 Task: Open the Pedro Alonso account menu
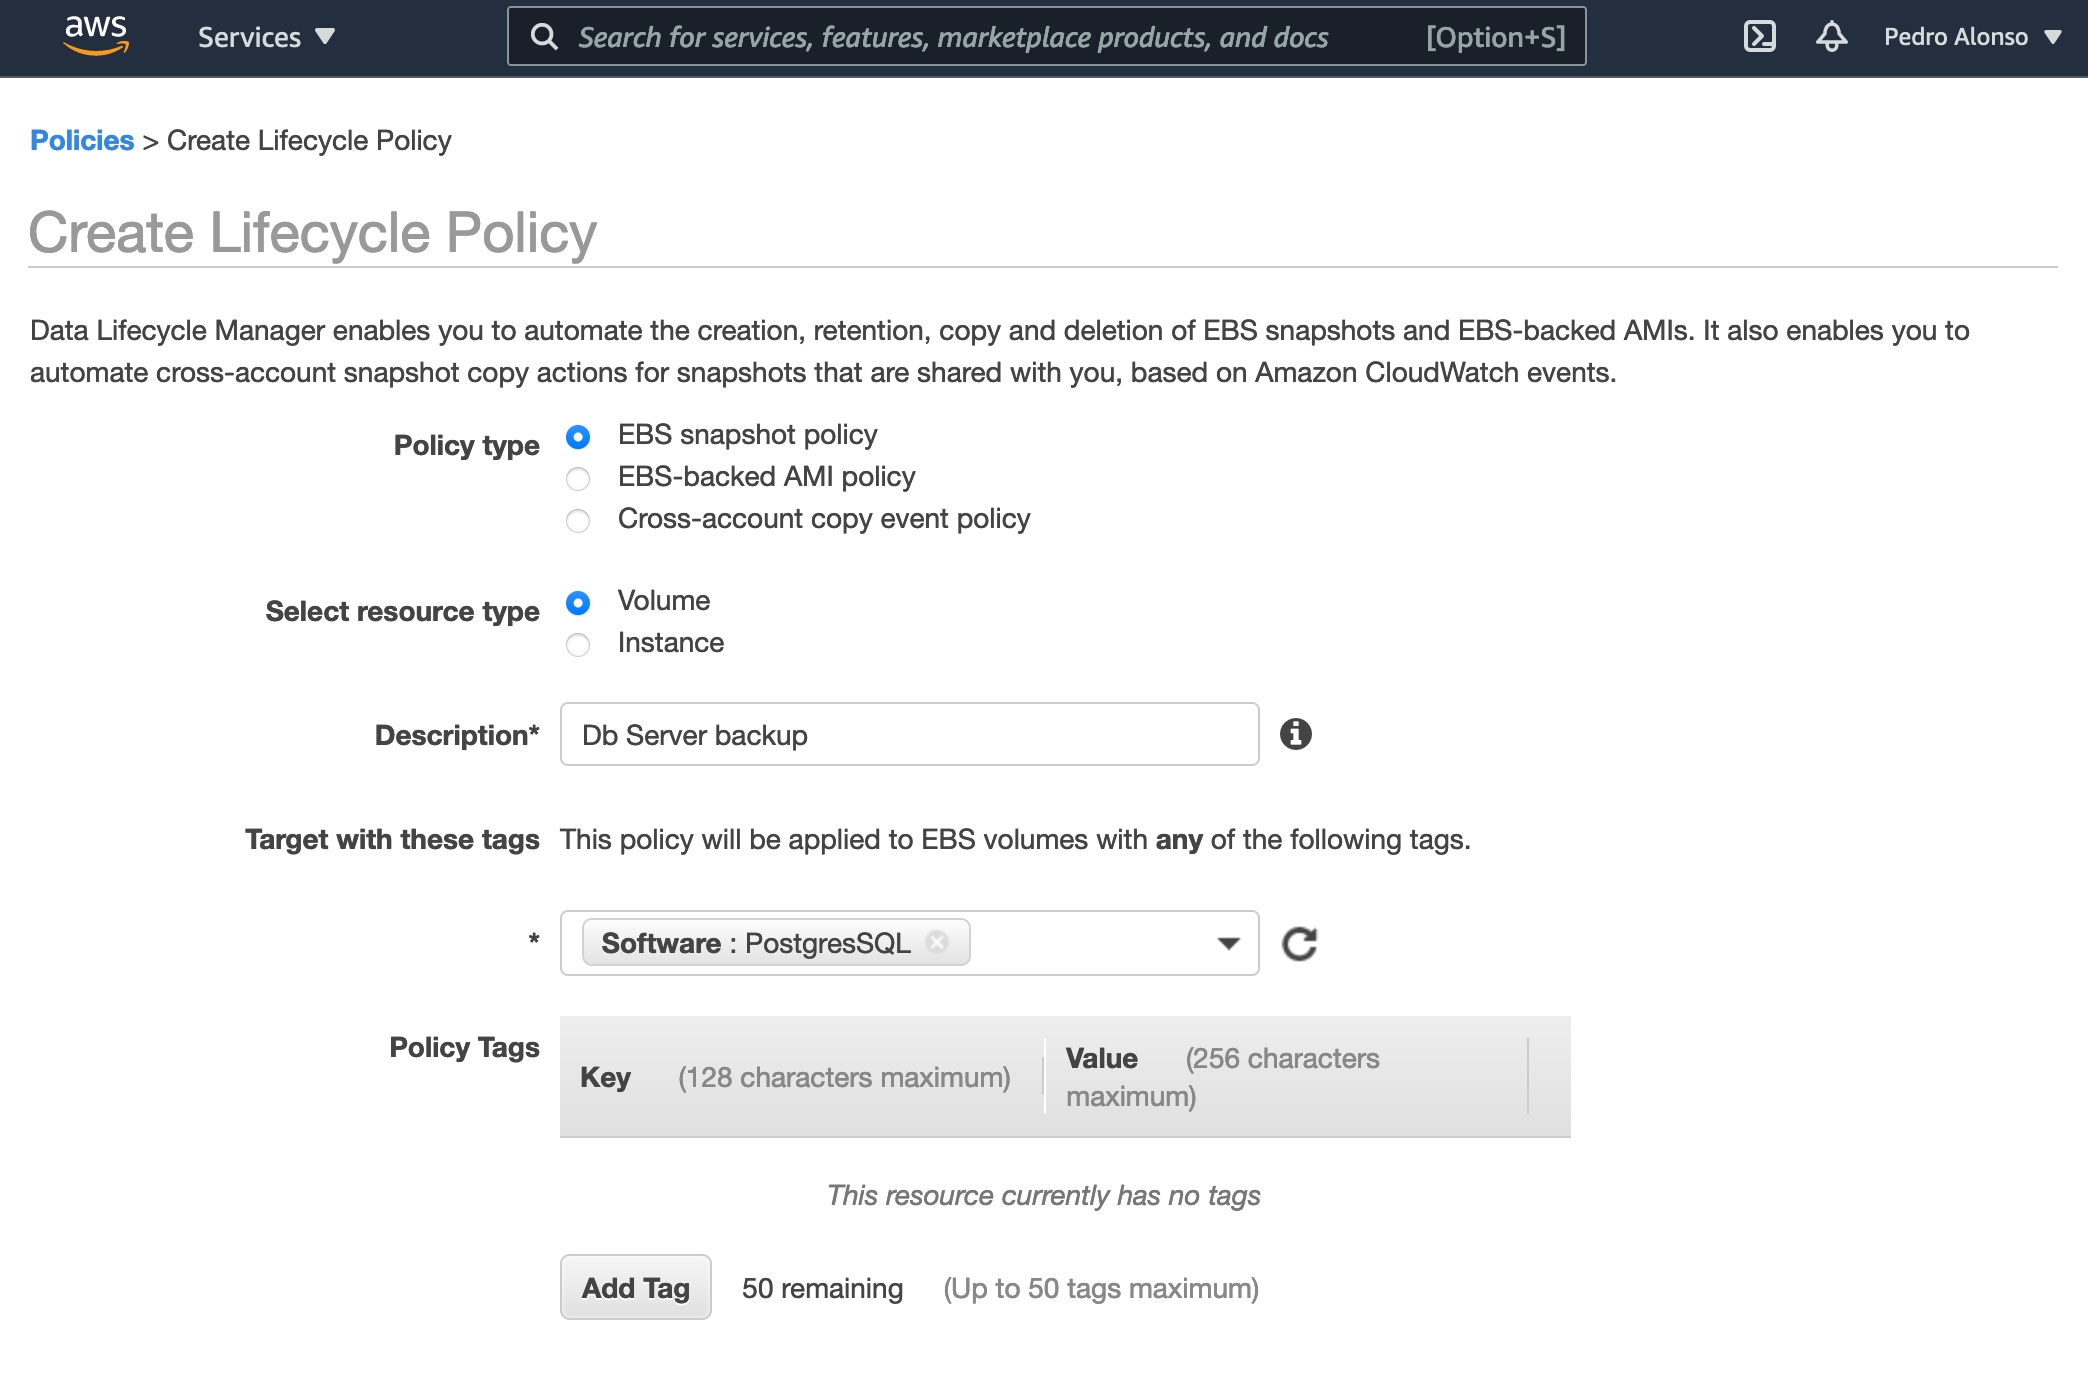pos(1971,37)
